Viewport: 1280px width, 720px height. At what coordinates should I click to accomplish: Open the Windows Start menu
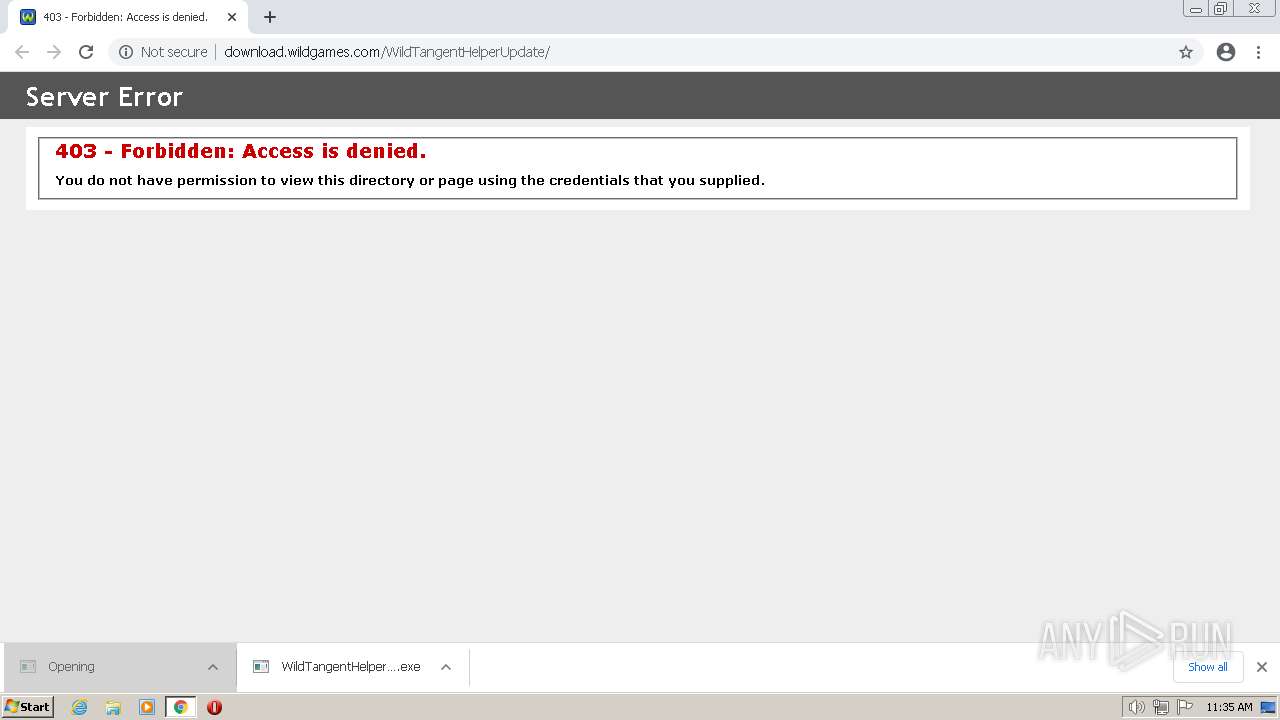[28, 707]
